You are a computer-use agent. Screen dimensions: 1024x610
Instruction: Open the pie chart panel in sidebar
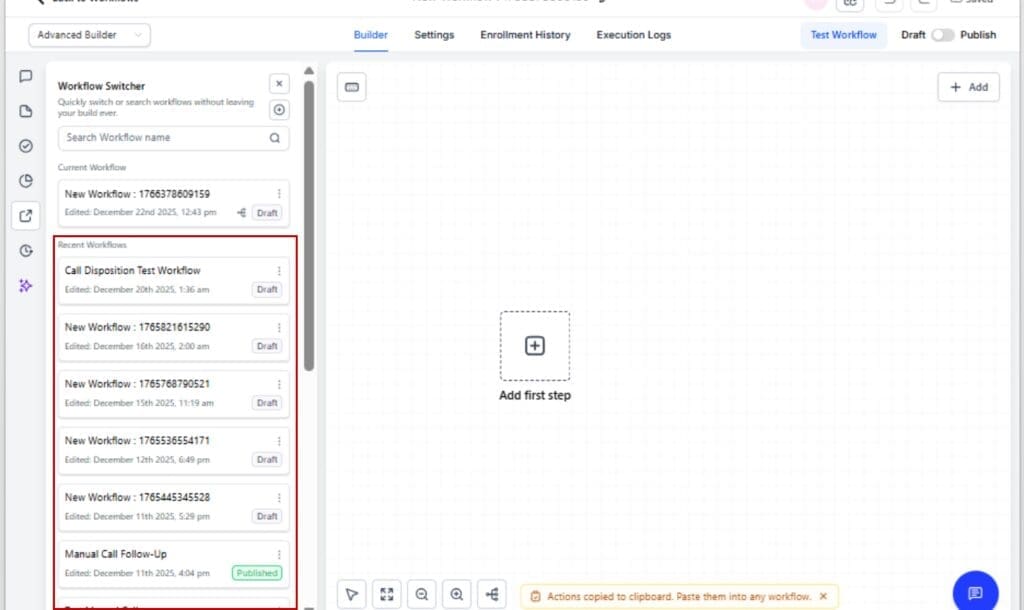point(26,181)
